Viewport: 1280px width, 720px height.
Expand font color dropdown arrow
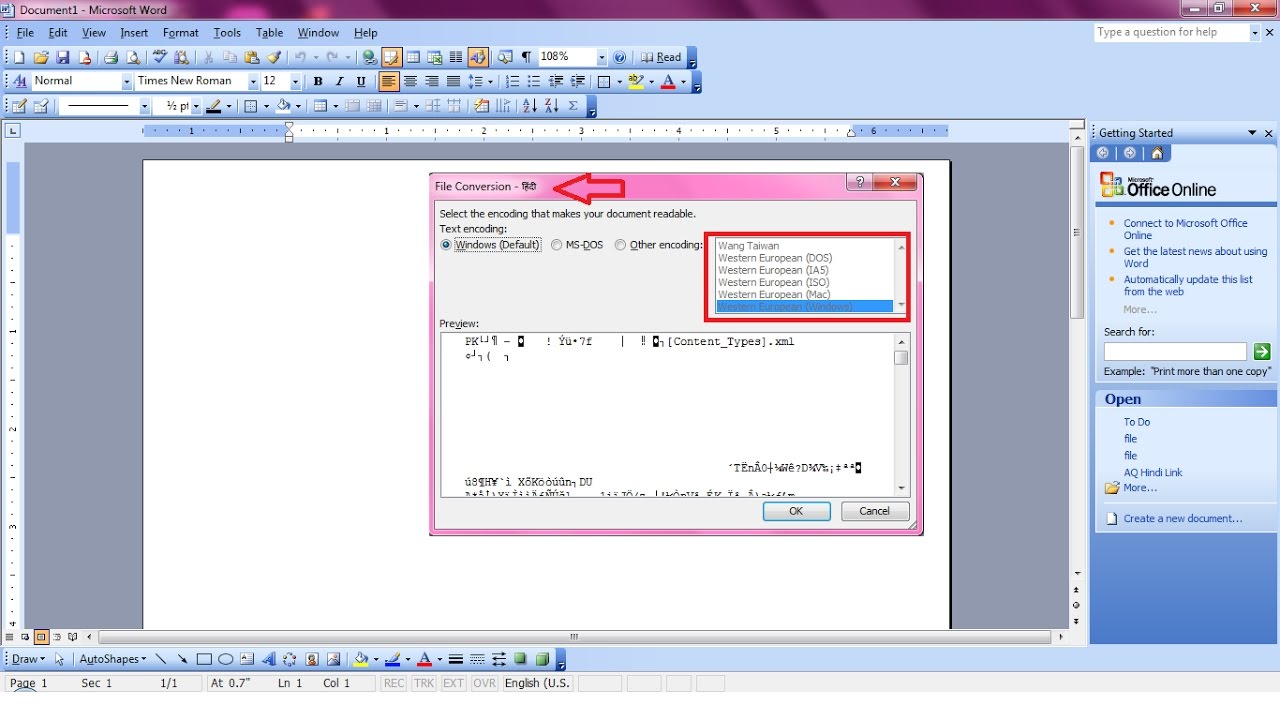coord(684,82)
